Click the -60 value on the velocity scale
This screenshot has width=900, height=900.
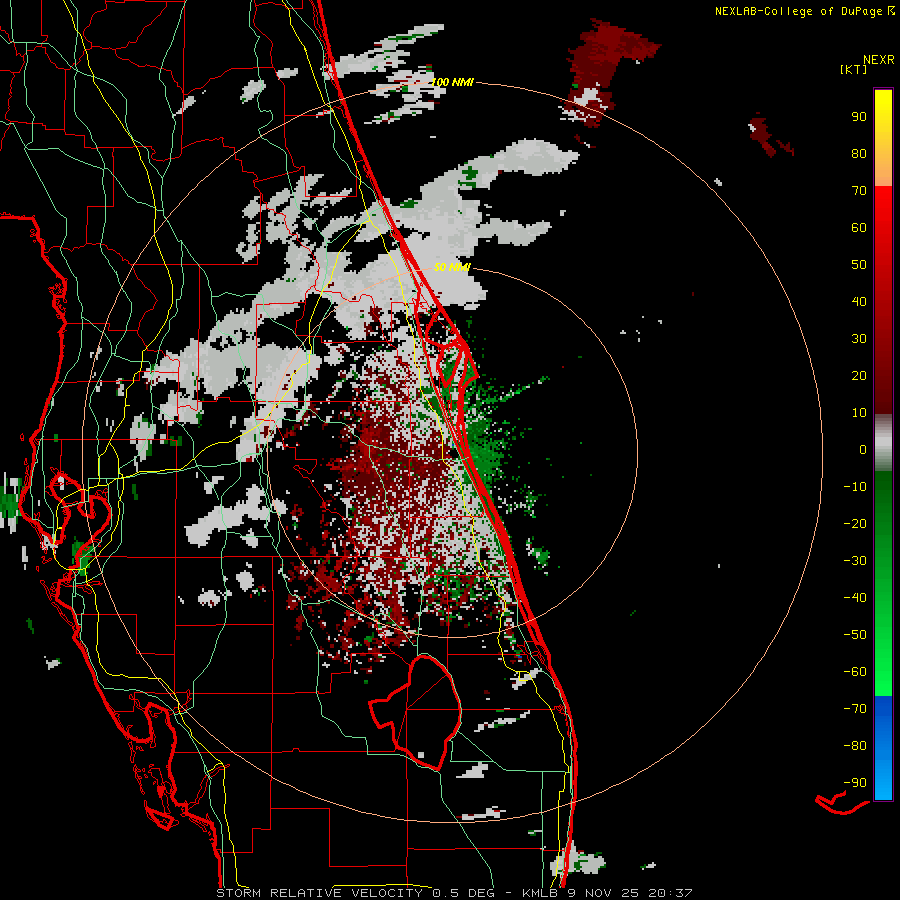(855, 672)
